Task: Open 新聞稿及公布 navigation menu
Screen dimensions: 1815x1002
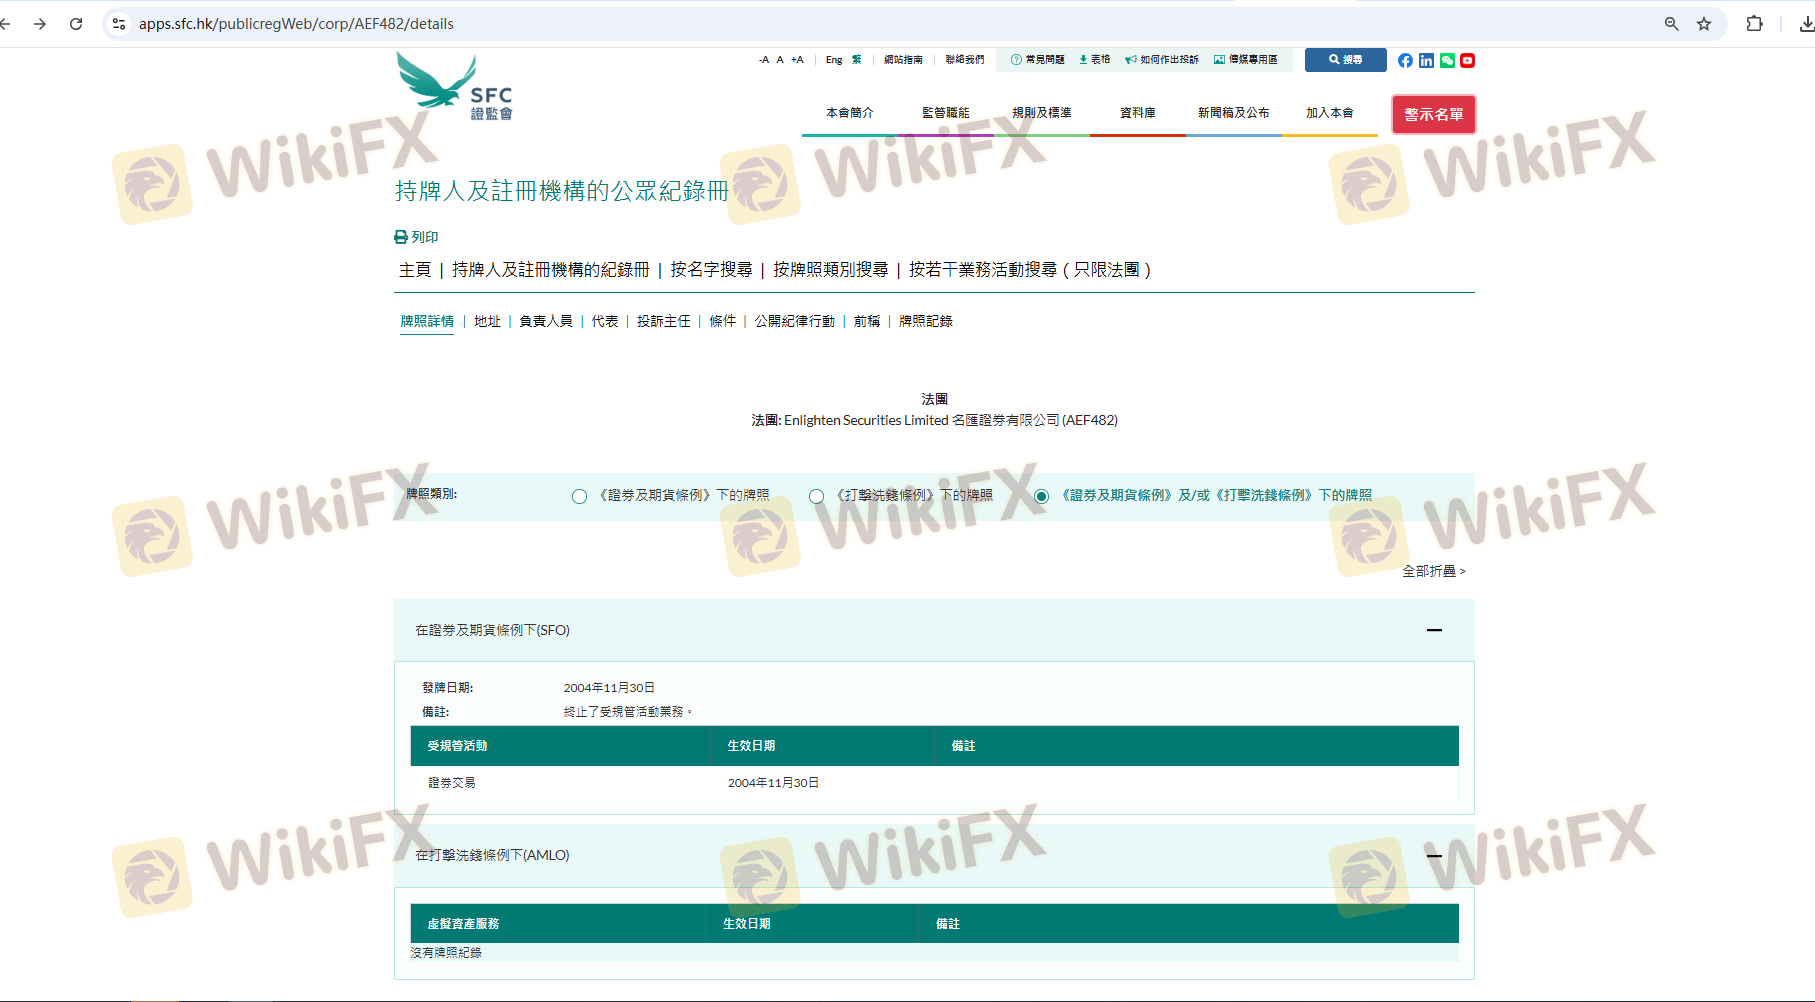Action: tap(1234, 113)
